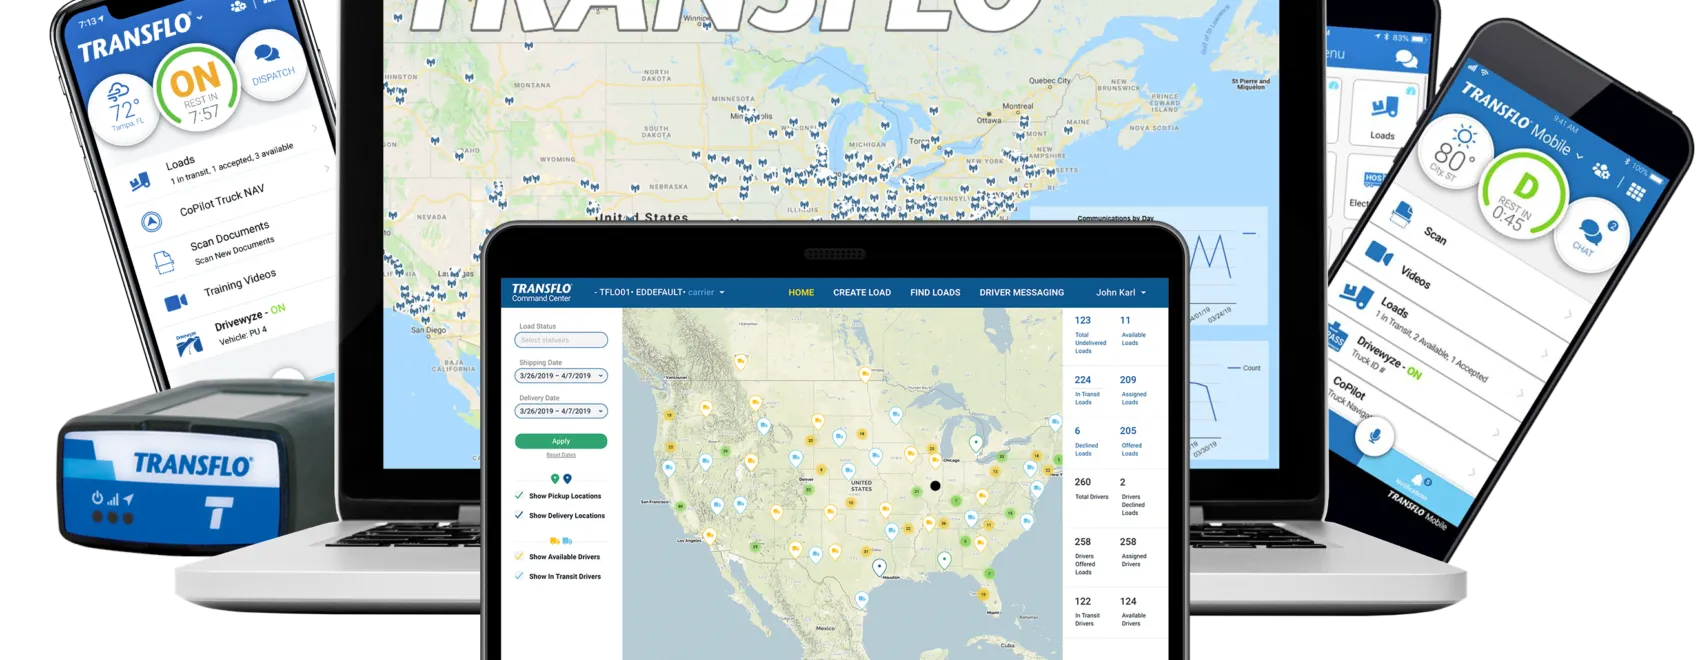
Task: Click the 123 Total Undelivered Loads stat
Action: [x=1090, y=335]
